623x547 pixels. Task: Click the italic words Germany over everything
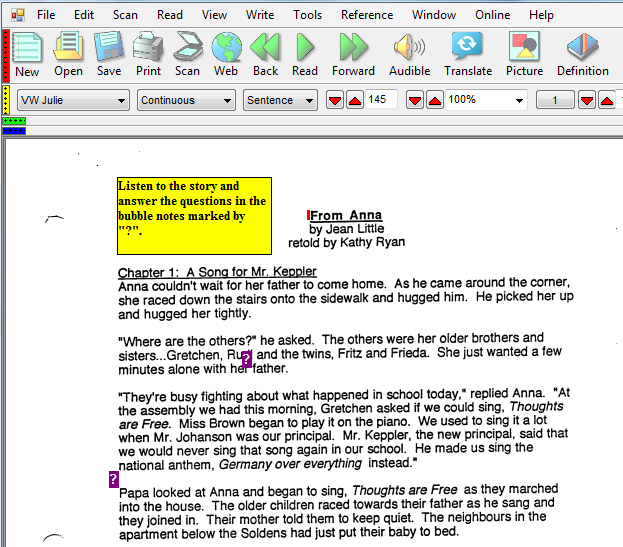coord(290,464)
